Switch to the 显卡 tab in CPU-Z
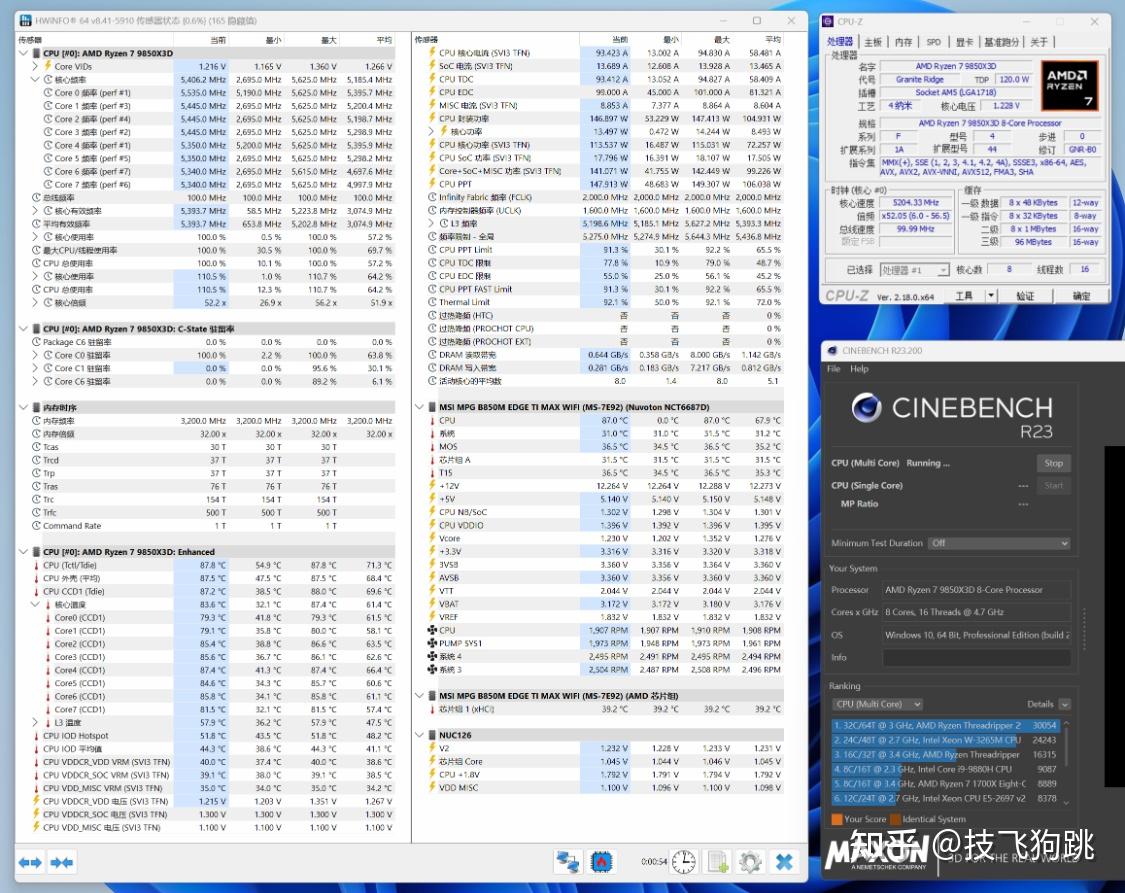 [964, 42]
